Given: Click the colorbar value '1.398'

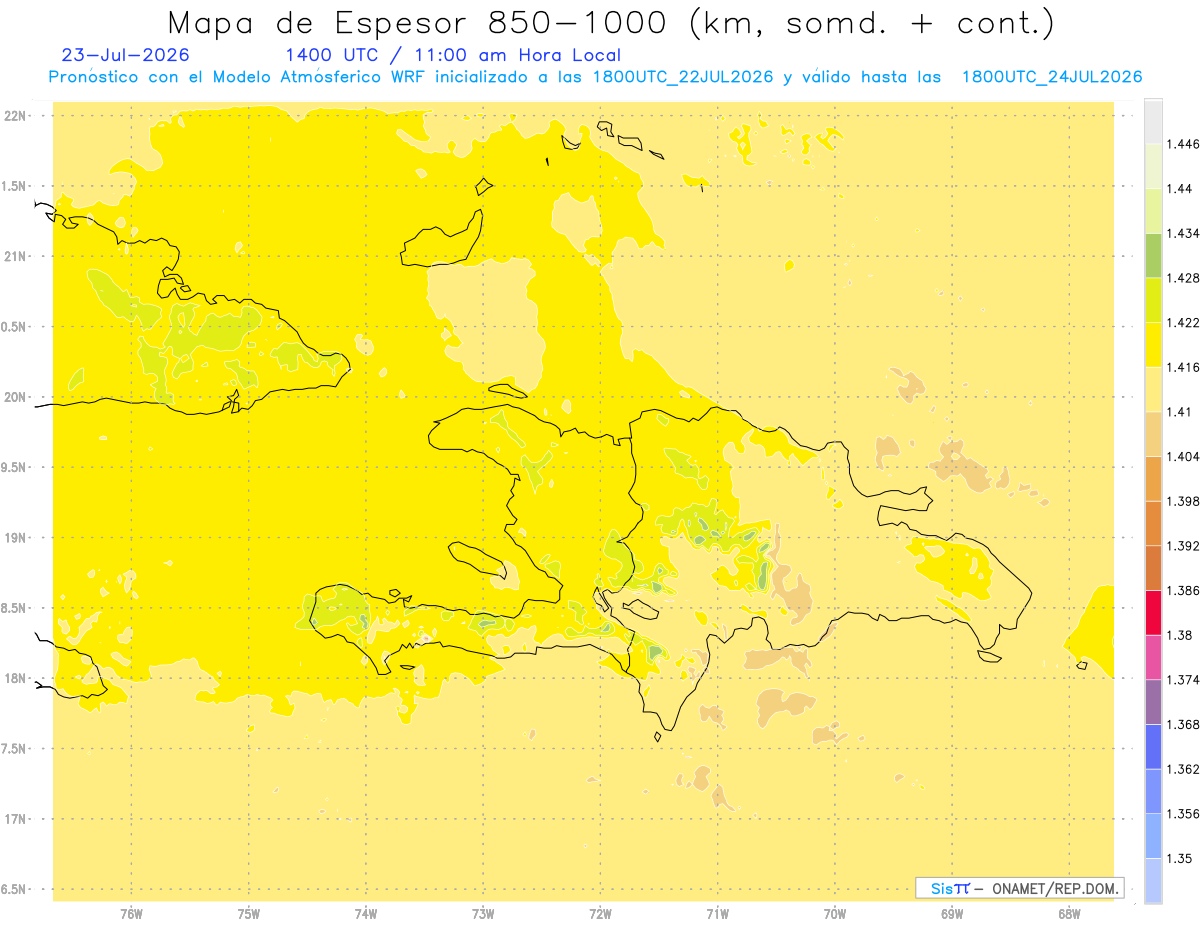Looking at the screenshot, I should 1182,501.
